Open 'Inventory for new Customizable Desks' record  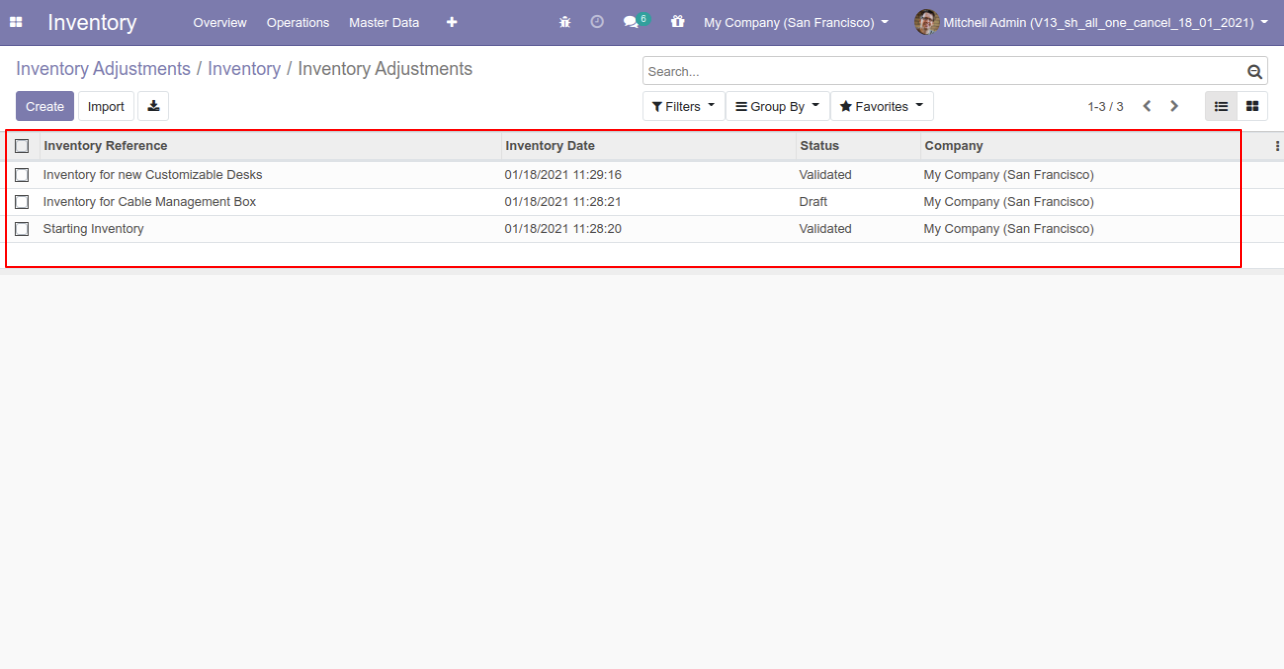(x=152, y=175)
